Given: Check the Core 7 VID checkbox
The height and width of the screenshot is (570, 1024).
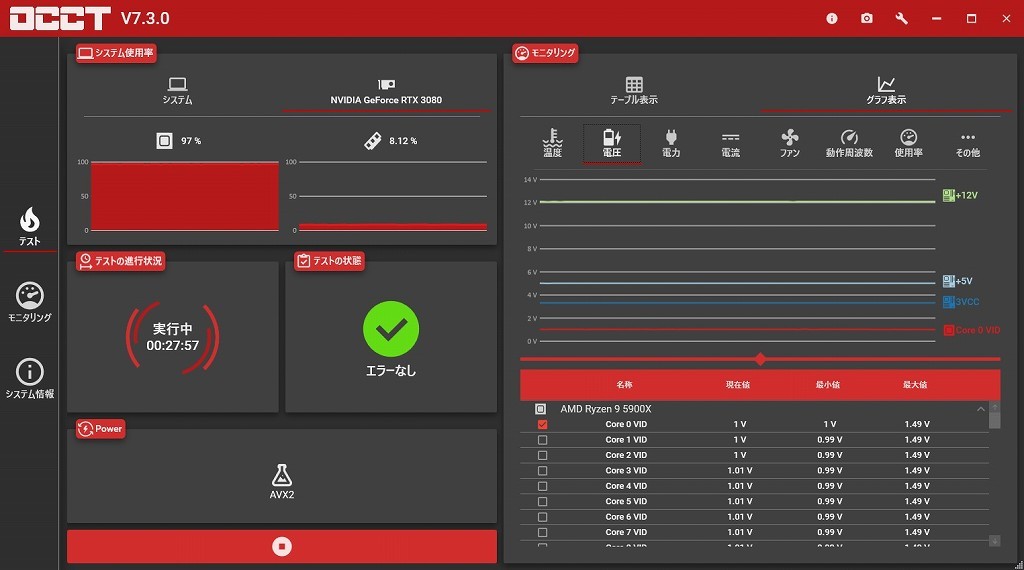Looking at the screenshot, I should [x=542, y=533].
